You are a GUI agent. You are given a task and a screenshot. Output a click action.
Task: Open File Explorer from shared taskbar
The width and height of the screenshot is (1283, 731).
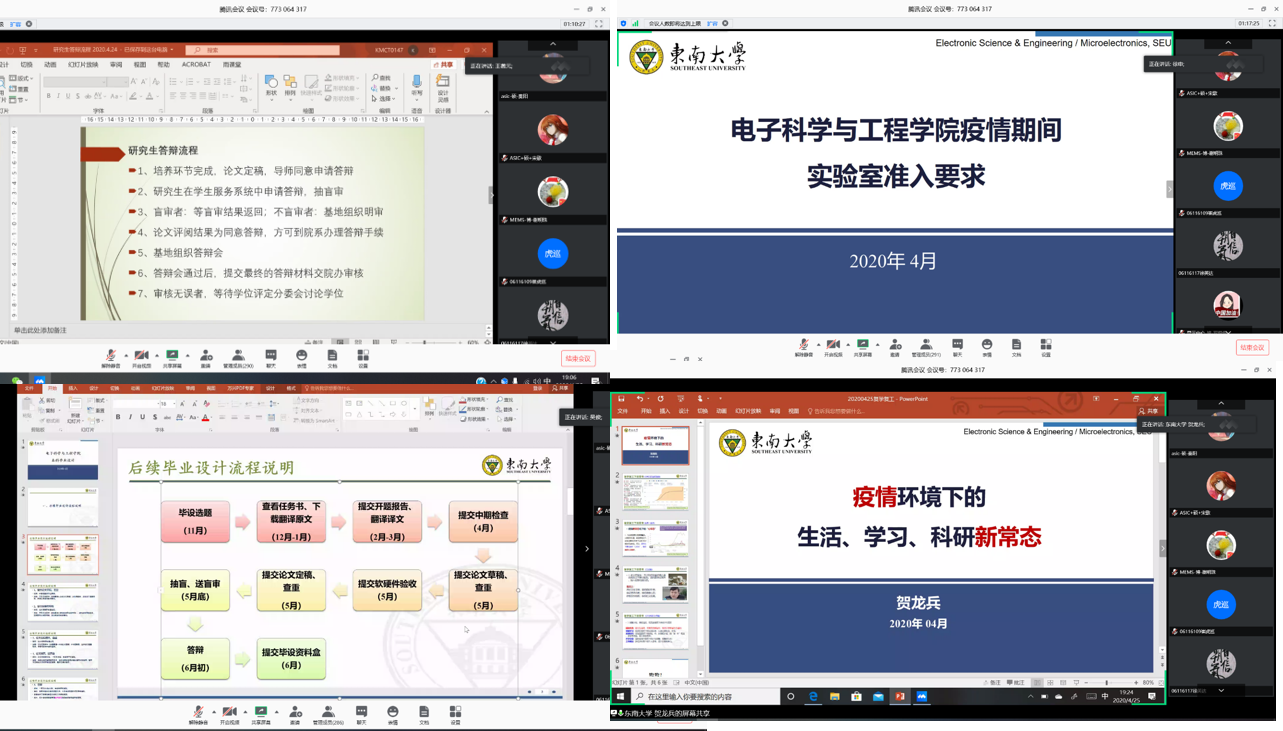coord(835,697)
